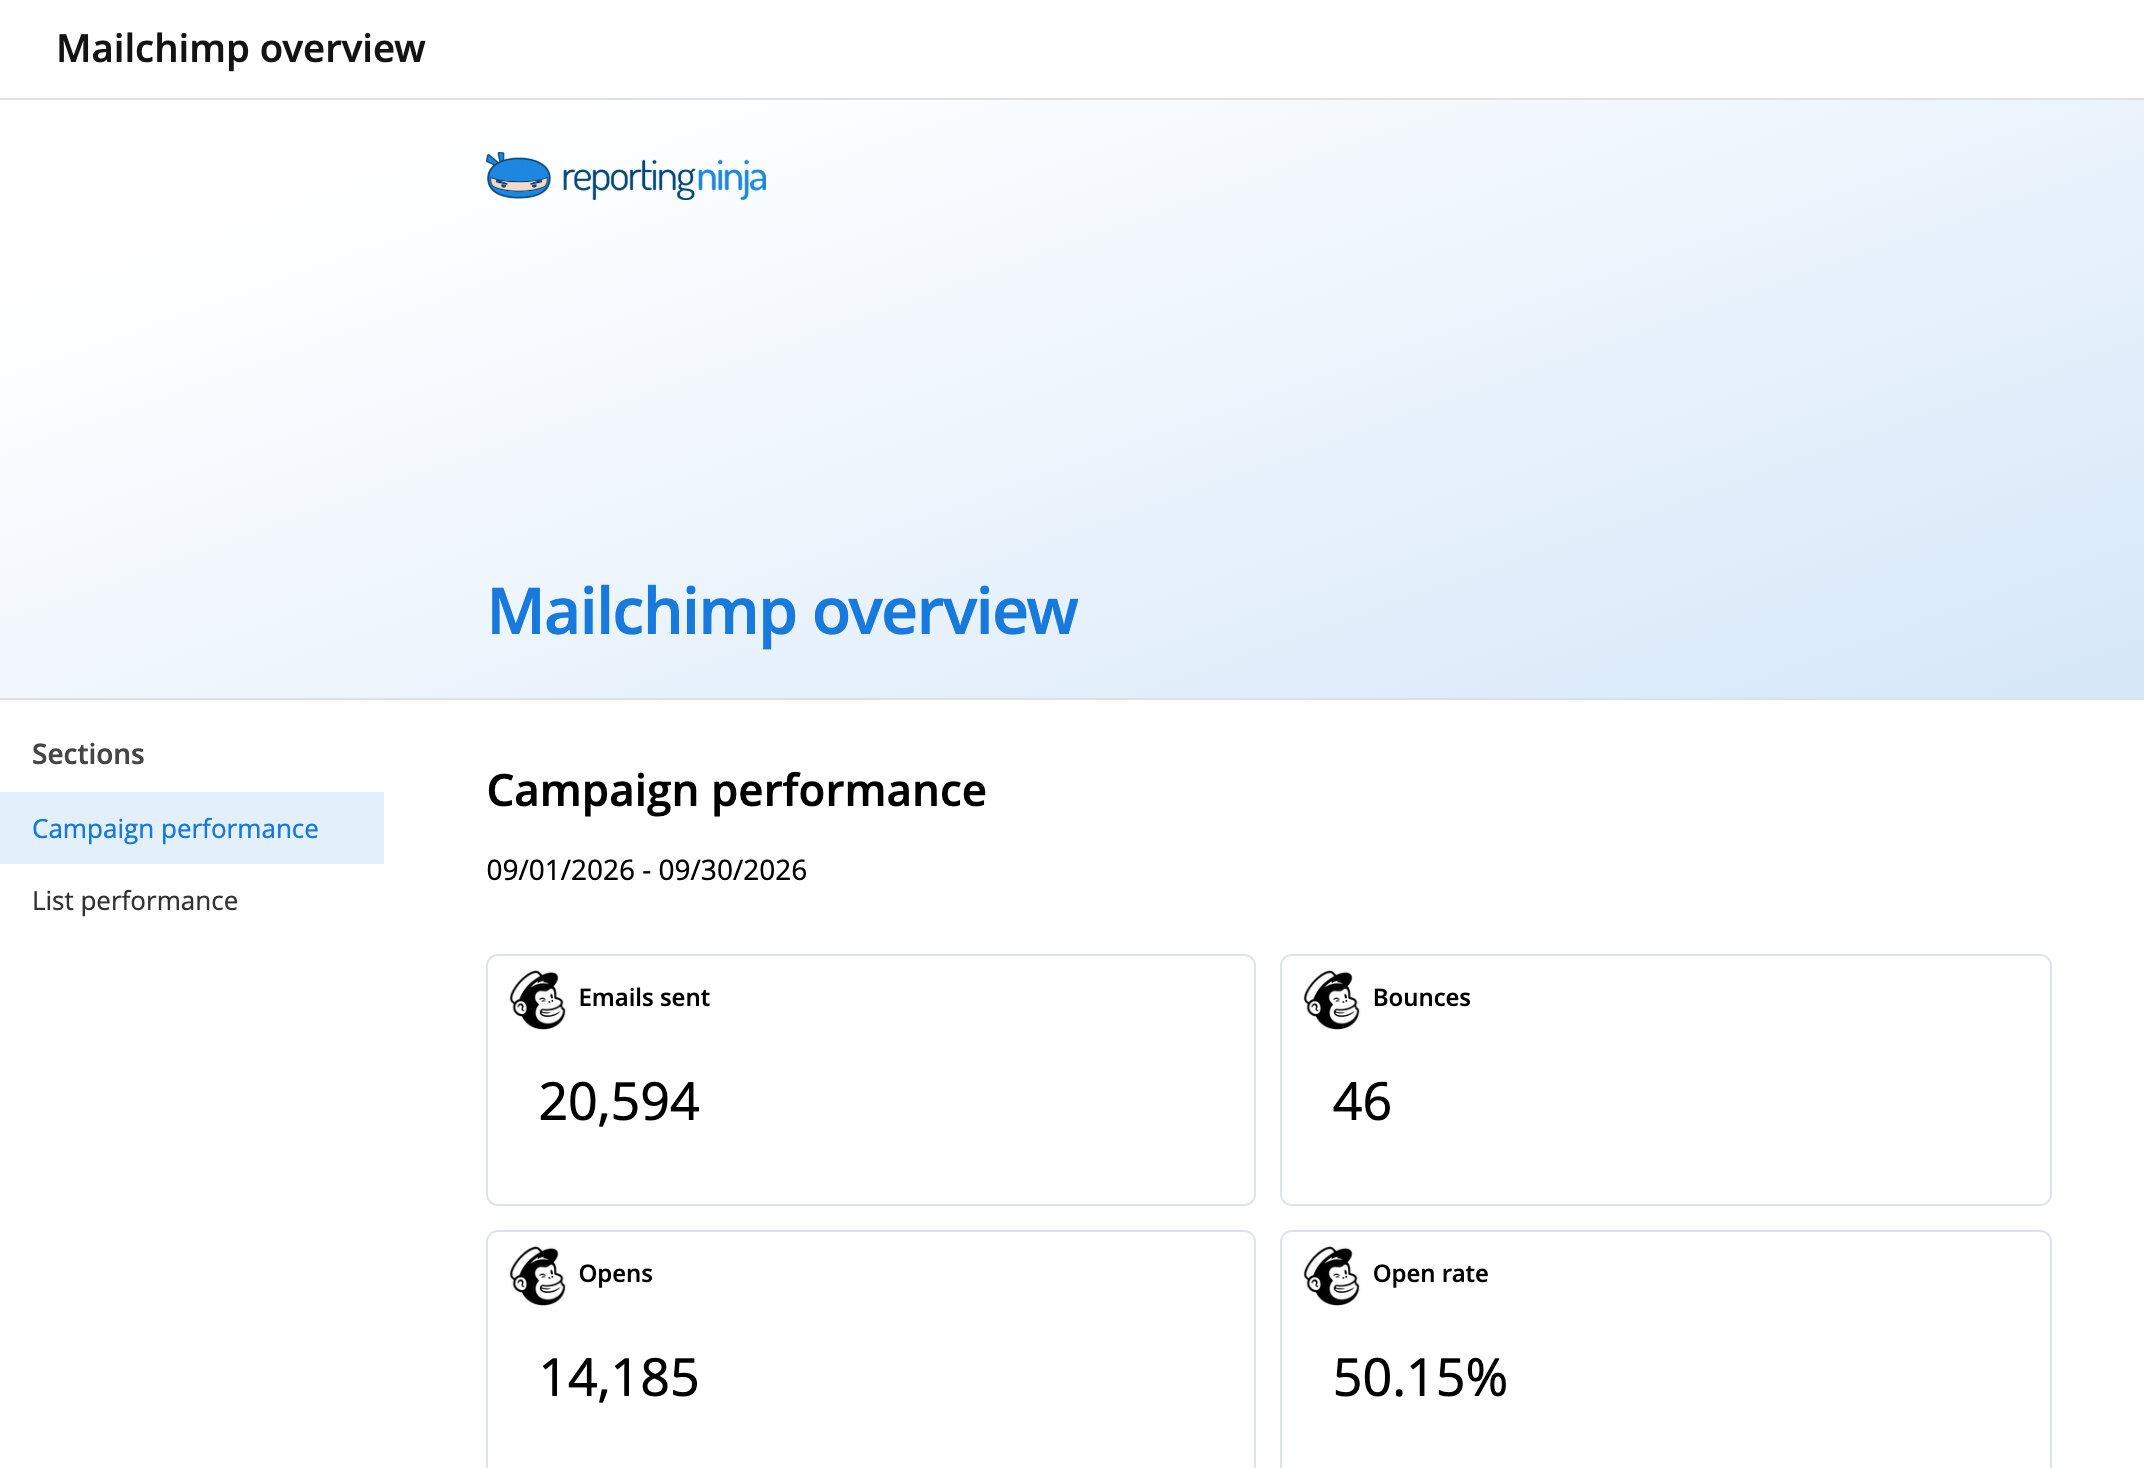Screen dimensions: 2144x1468
Task: Click the Bounces value 46
Action: (x=1362, y=1102)
